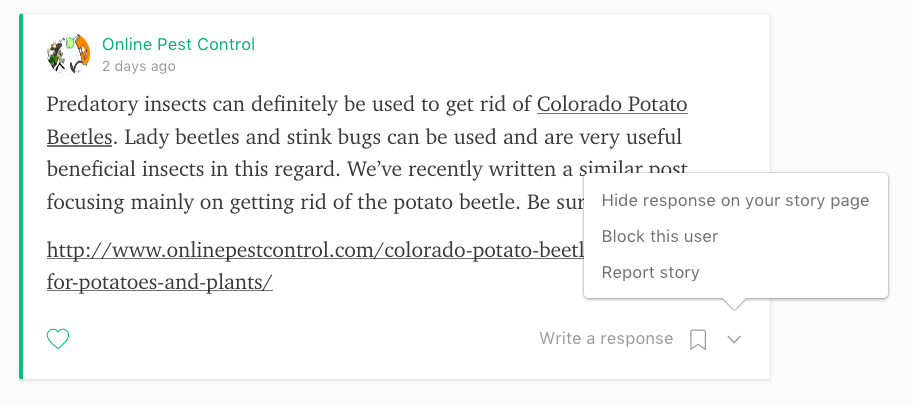Open the Online Pest Control author name

(178, 44)
